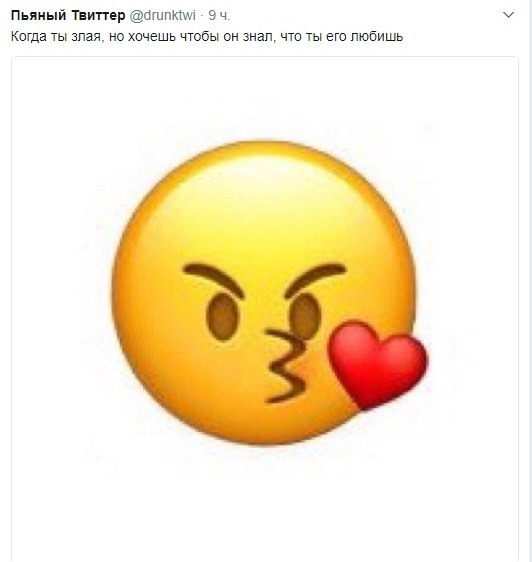532x562 pixels.
Task: Click the word злая in tweet text
Action: pyautogui.click(x=86, y=37)
